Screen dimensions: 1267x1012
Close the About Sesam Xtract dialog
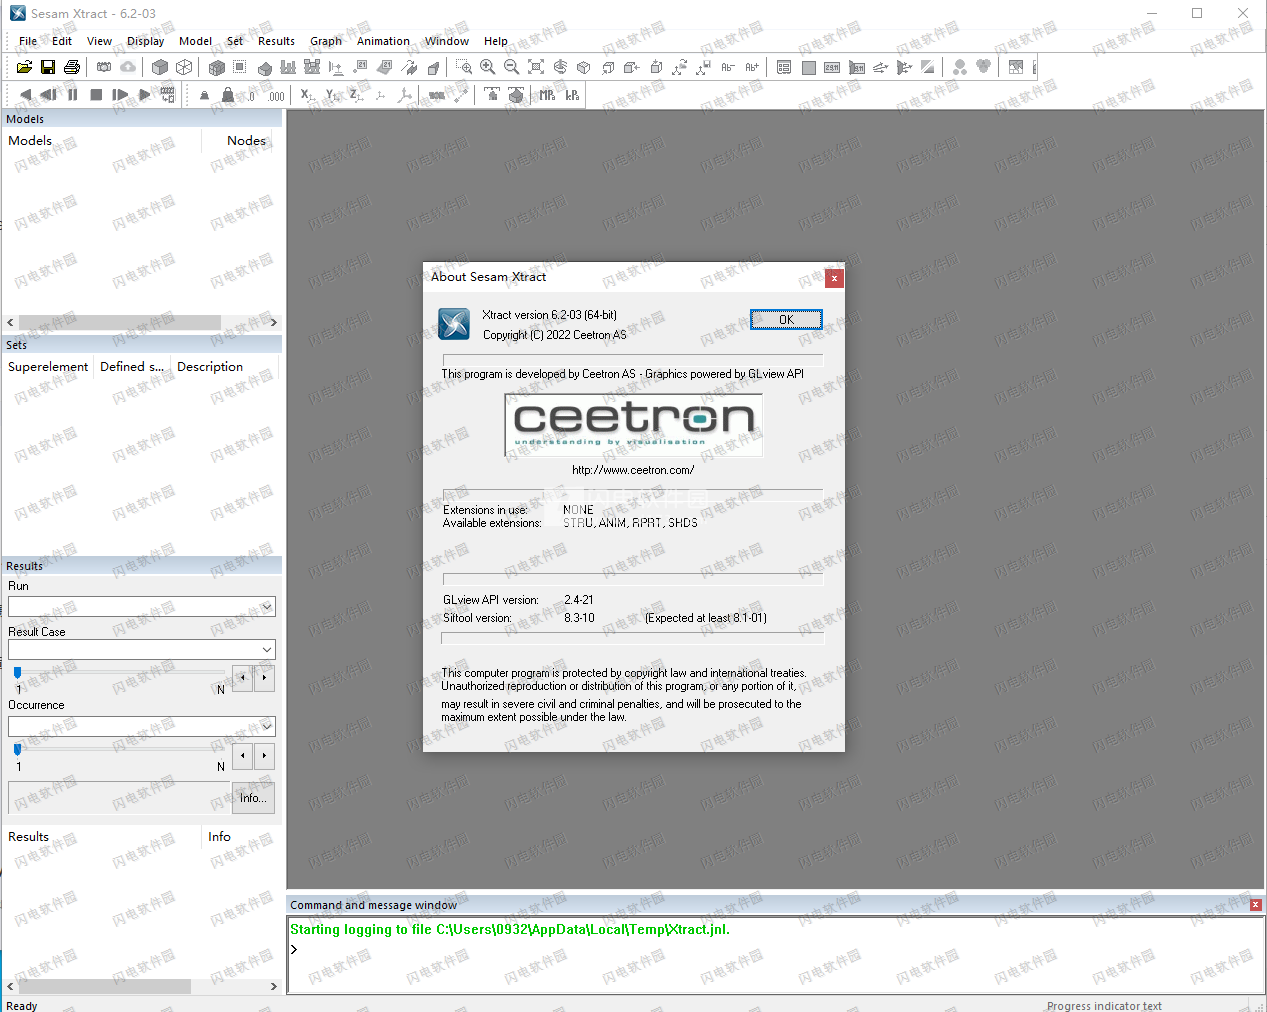click(834, 278)
